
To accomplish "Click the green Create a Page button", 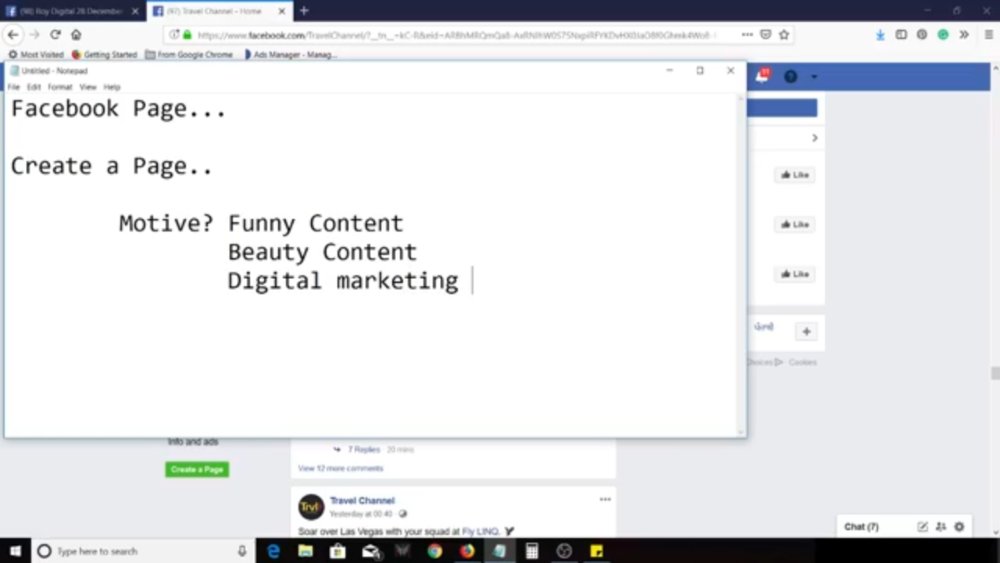I will [197, 469].
